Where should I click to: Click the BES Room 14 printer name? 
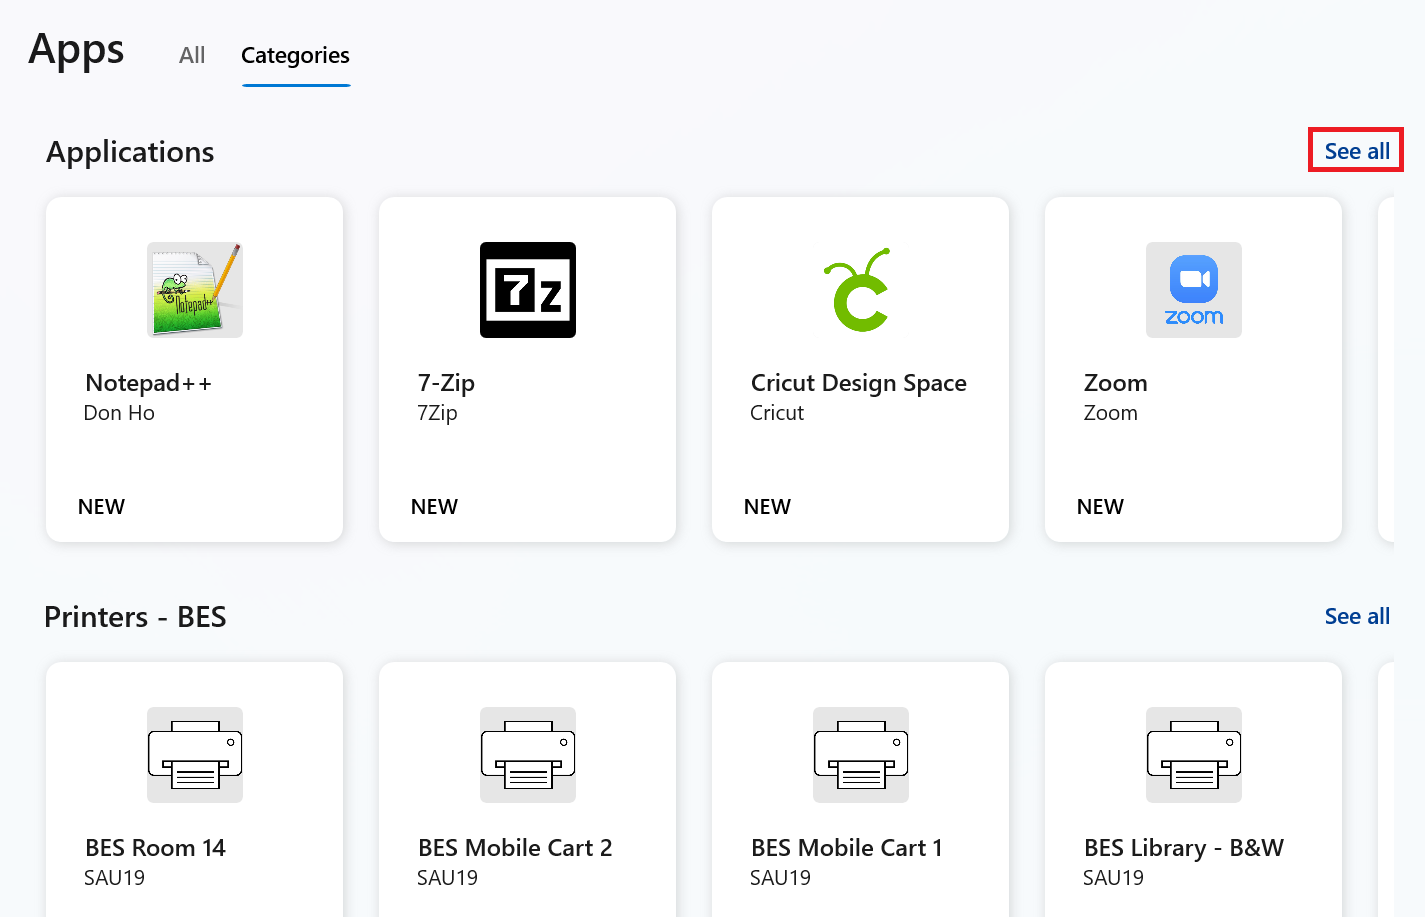point(156,848)
